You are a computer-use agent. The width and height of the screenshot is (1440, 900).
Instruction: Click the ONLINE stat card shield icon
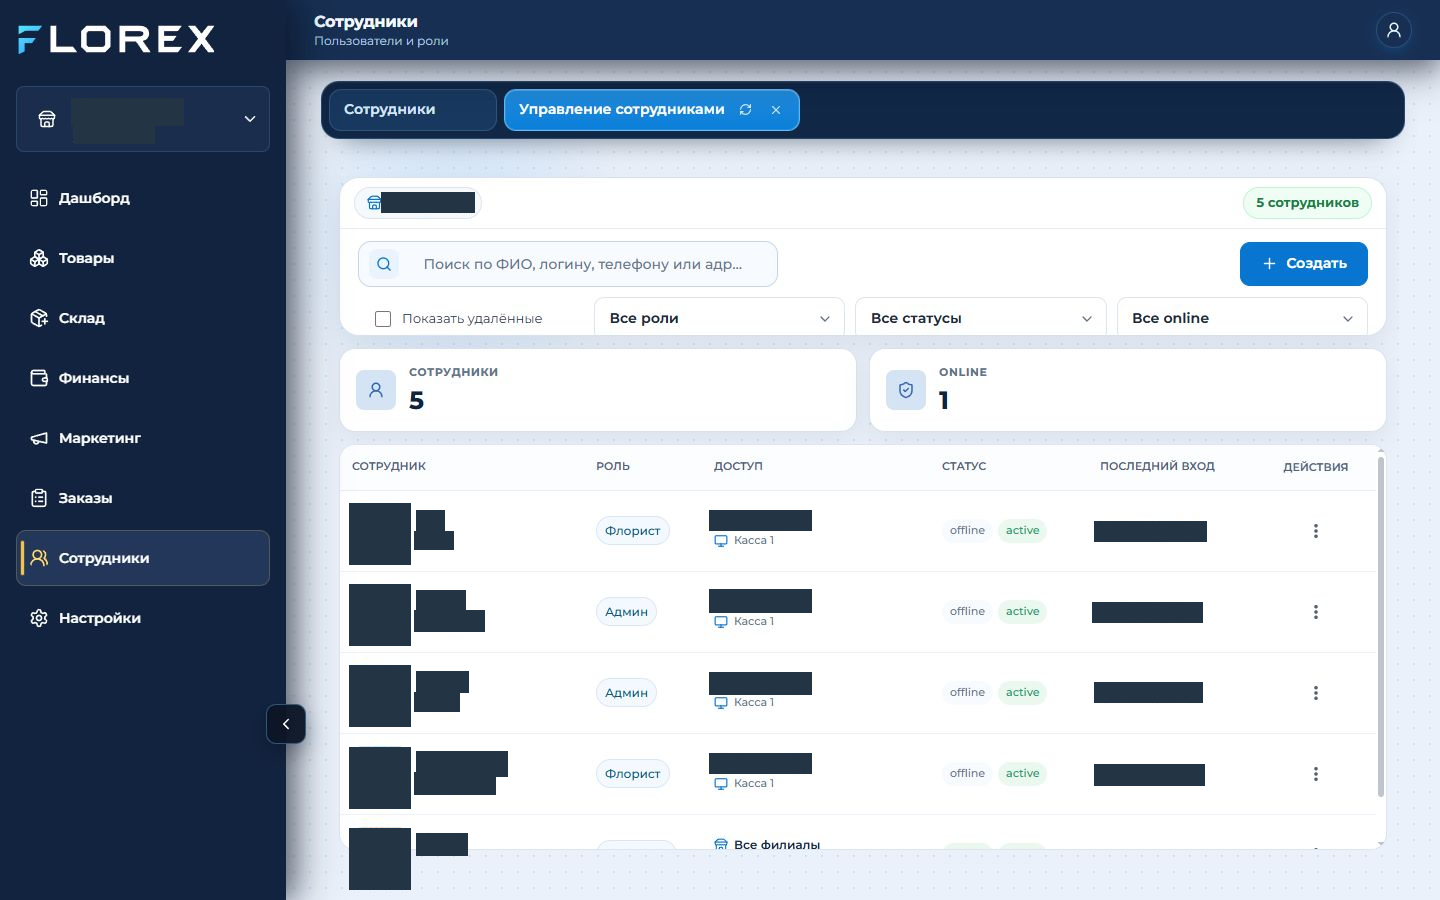pos(906,390)
